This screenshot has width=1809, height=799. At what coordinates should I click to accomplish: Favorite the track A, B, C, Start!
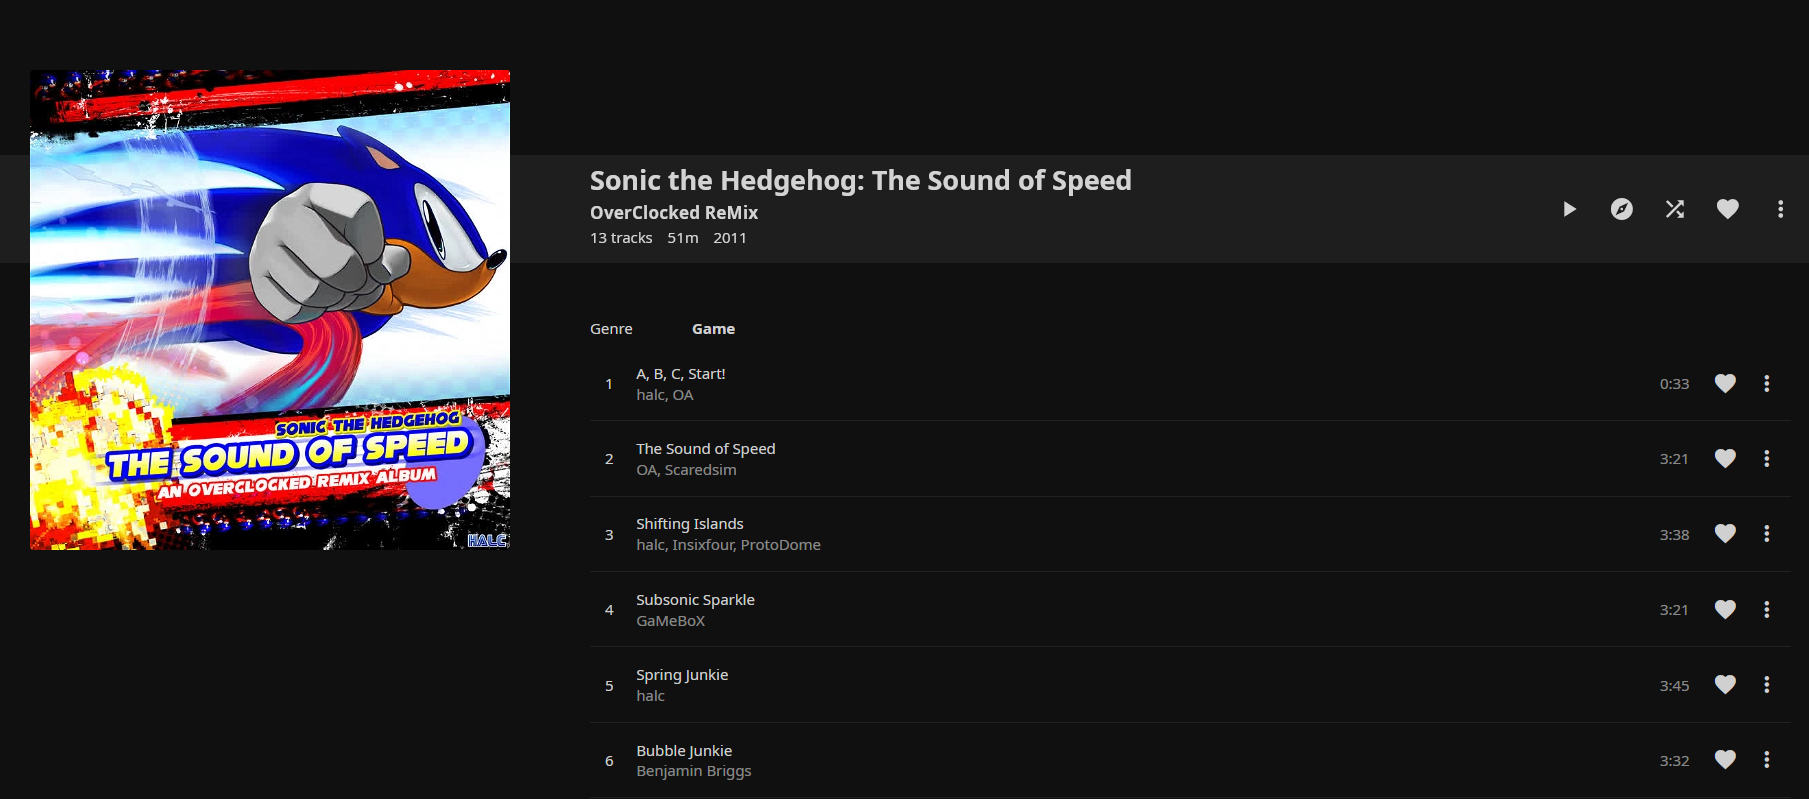(x=1725, y=384)
